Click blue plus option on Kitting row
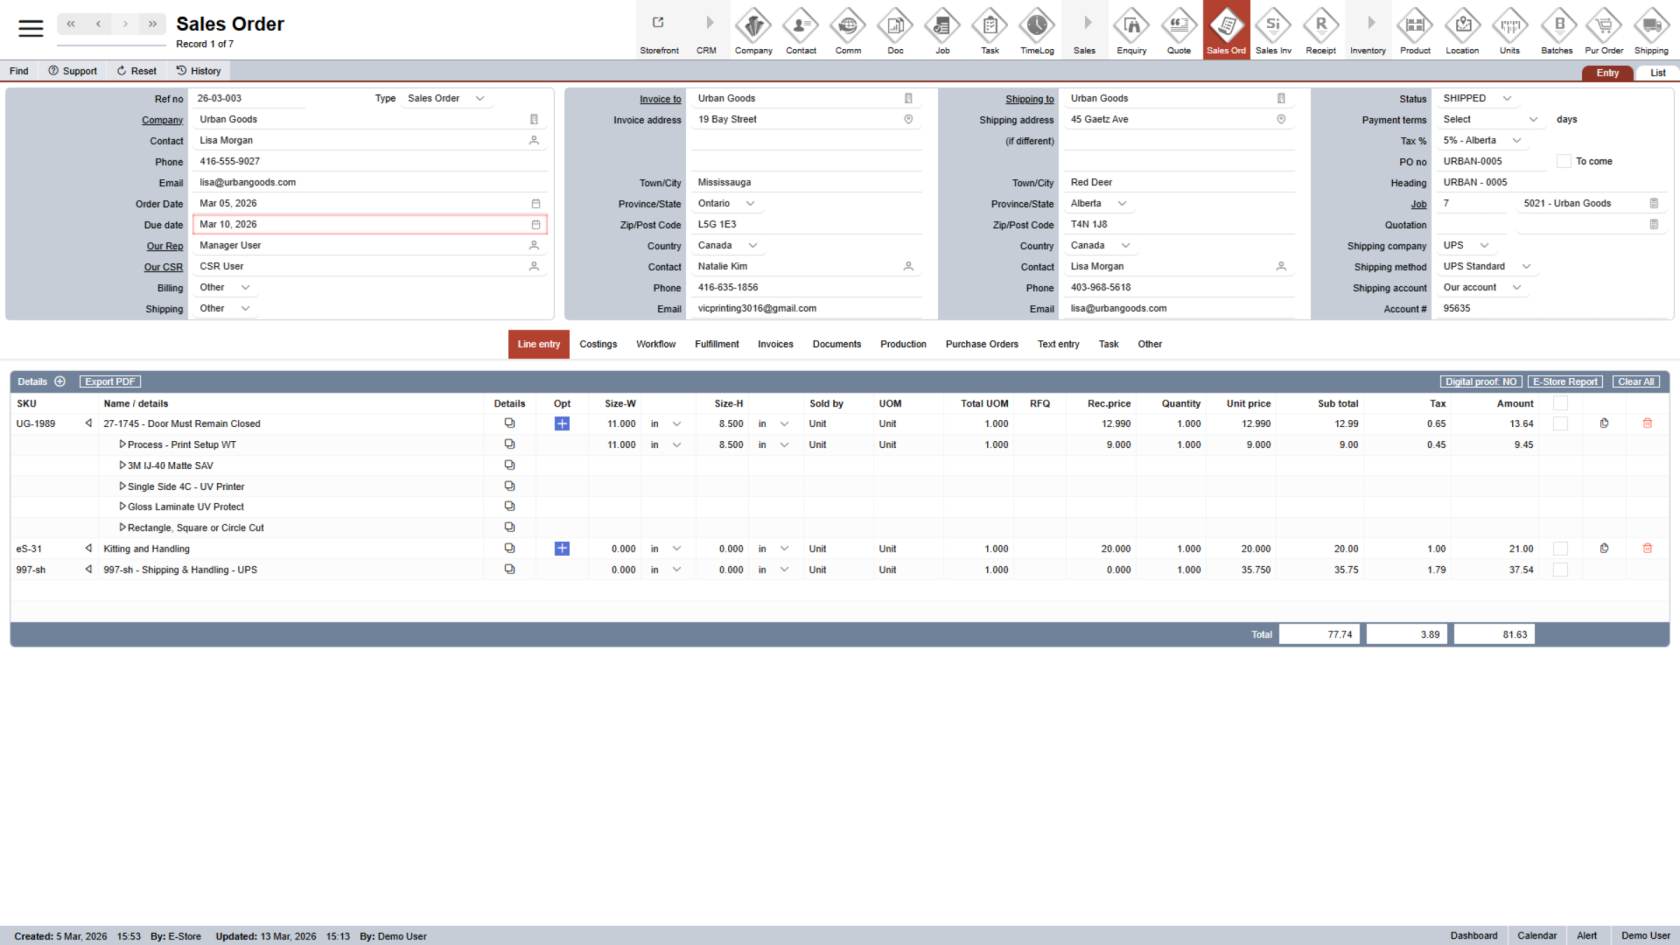1680x945 pixels. pos(562,549)
